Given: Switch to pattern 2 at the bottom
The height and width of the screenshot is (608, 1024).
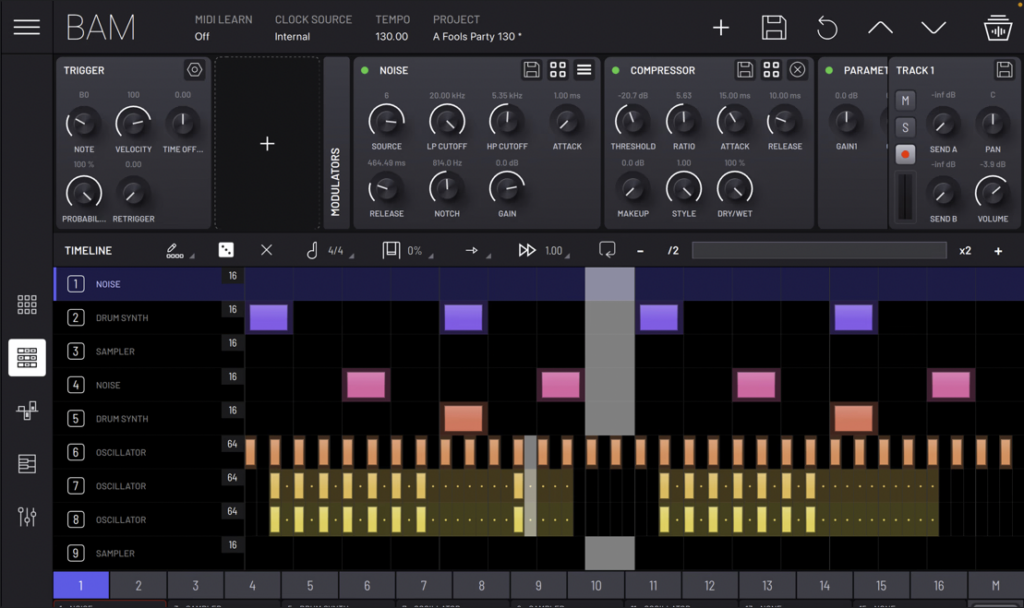Looking at the screenshot, I should pyautogui.click(x=138, y=586).
